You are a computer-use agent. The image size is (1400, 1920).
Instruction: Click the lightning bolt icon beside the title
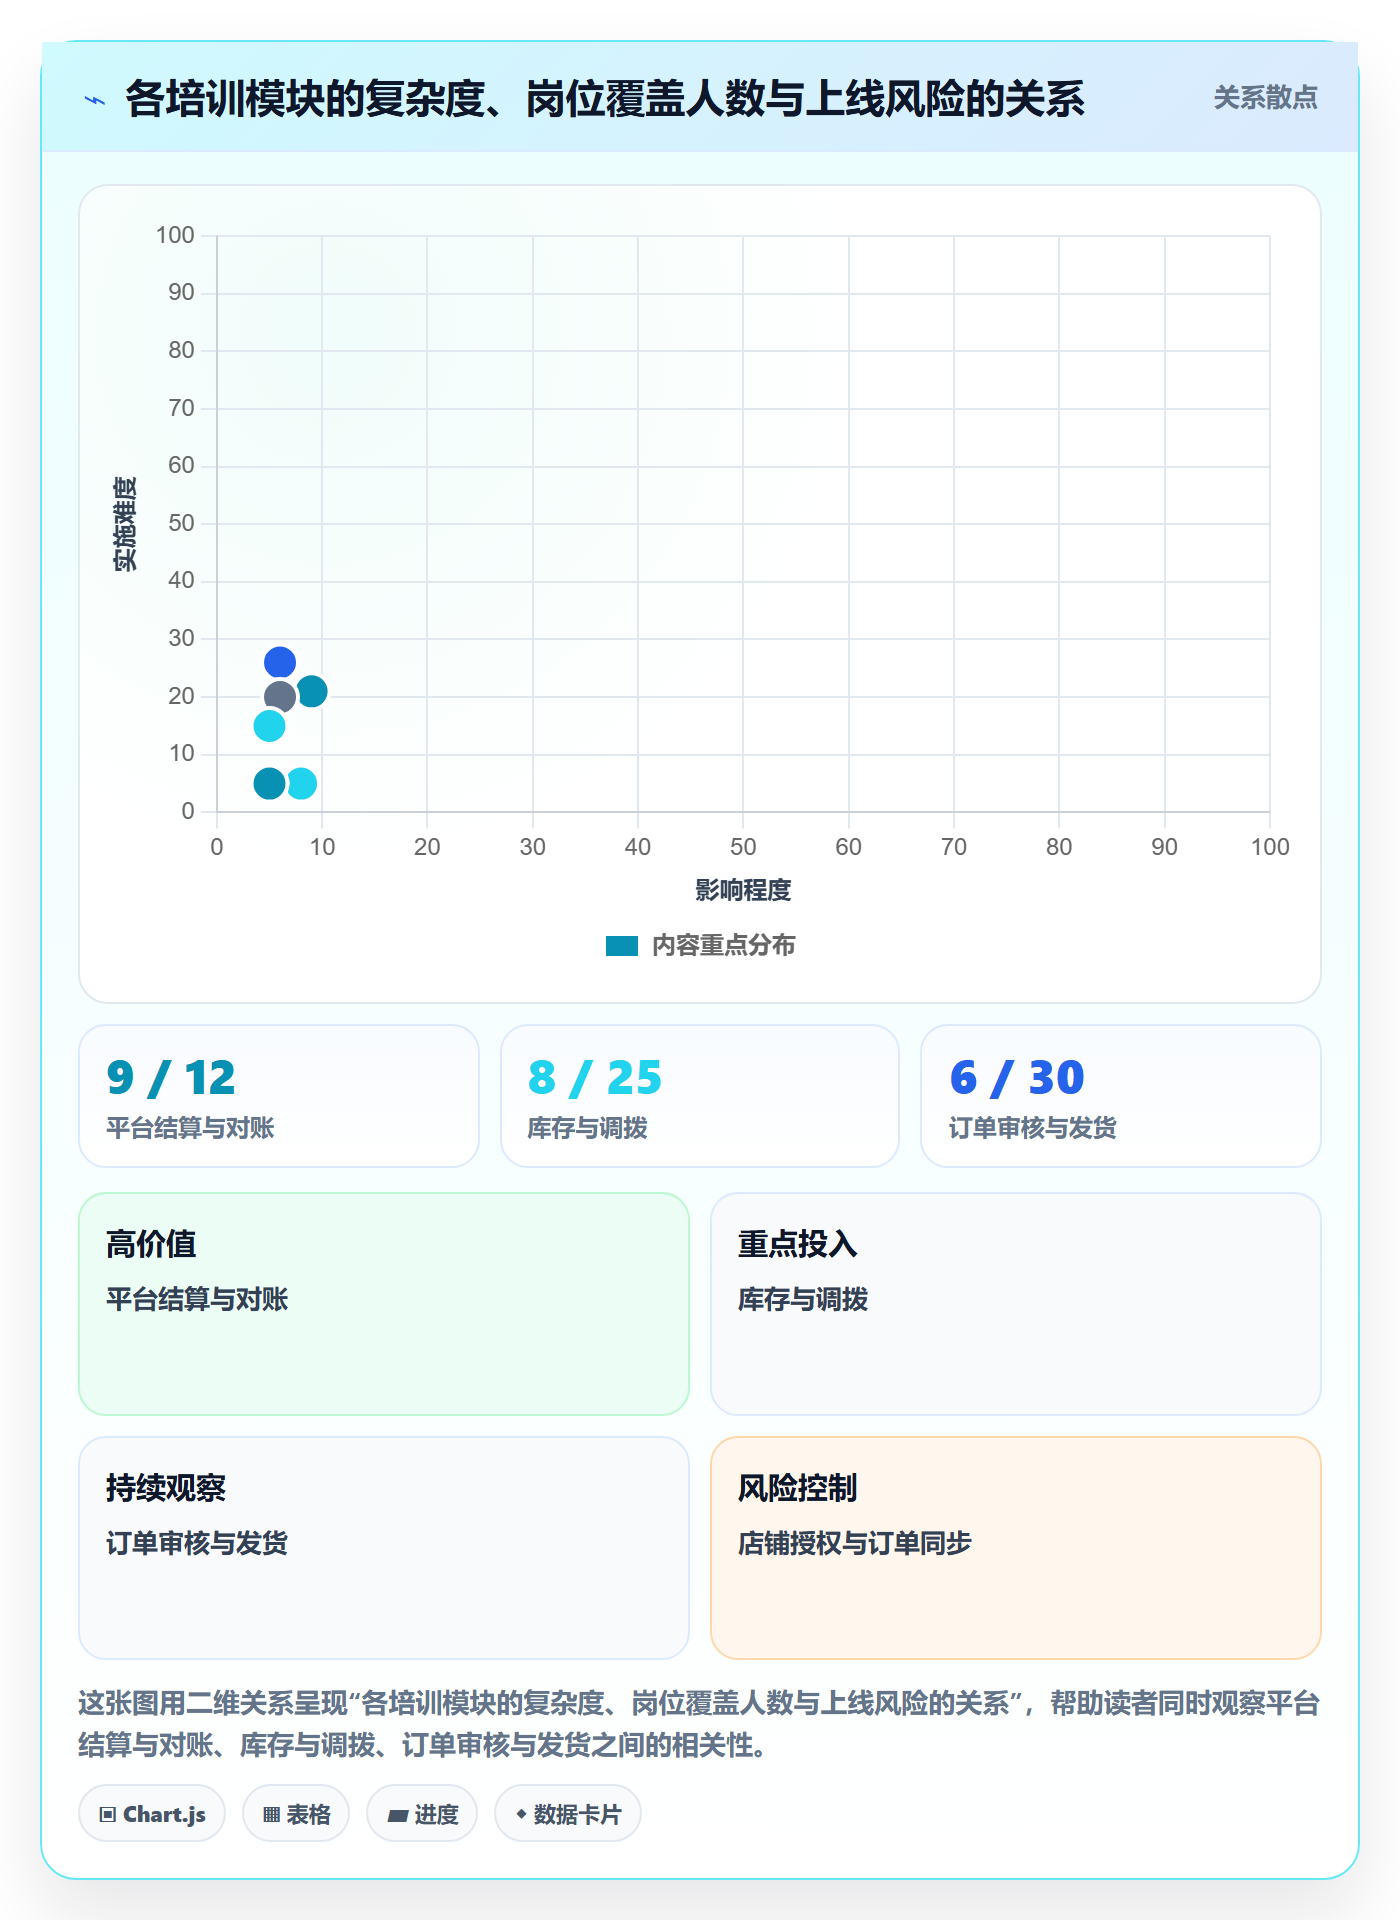tap(95, 100)
